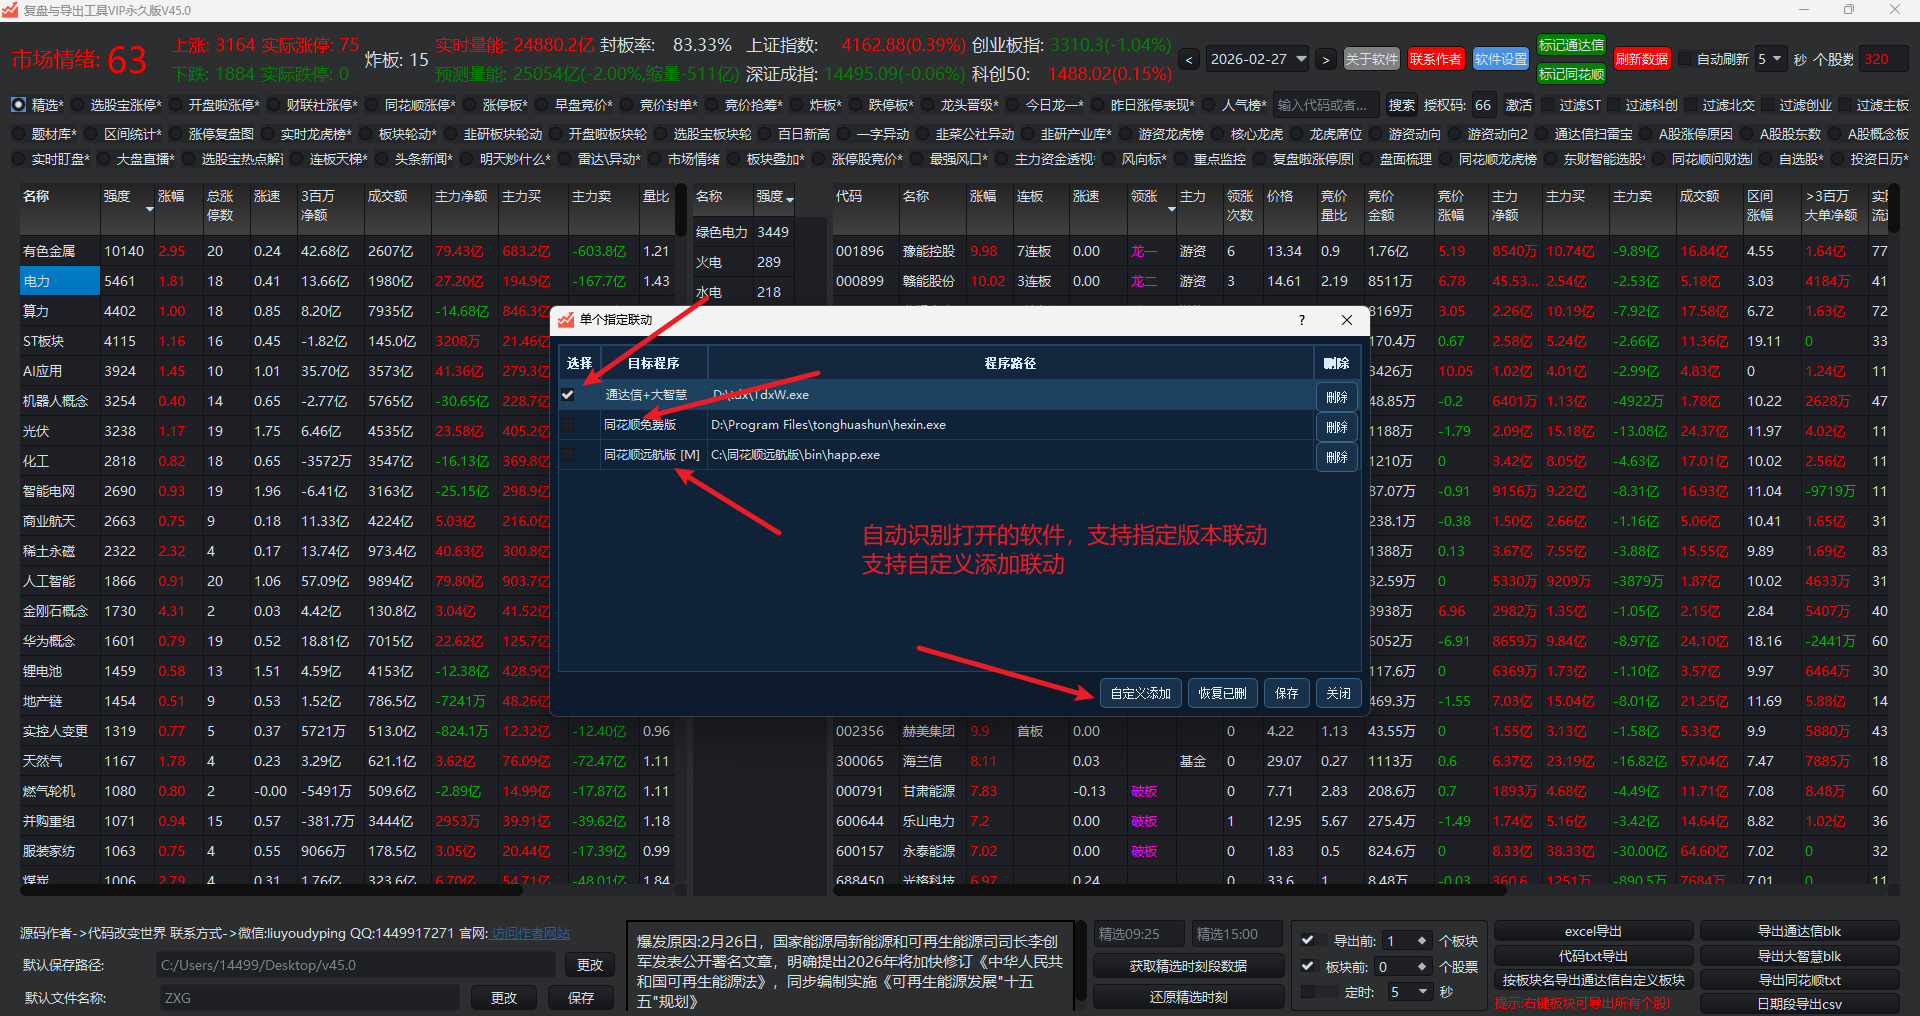Image resolution: width=1920 pixels, height=1016 pixels.
Task: Uncheck the 通达信+大智慧 row checkbox
Action: (568, 395)
